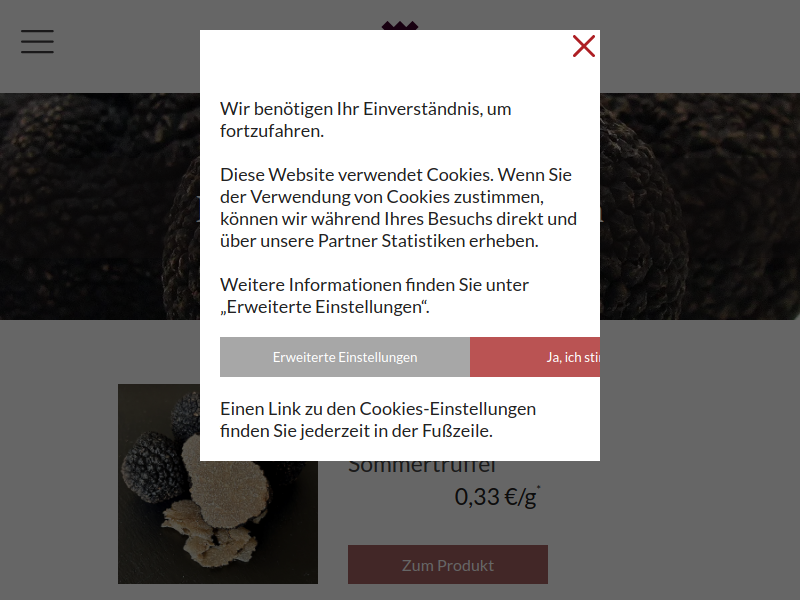
Task: Select the 0,33 €/g price text
Action: tap(495, 497)
